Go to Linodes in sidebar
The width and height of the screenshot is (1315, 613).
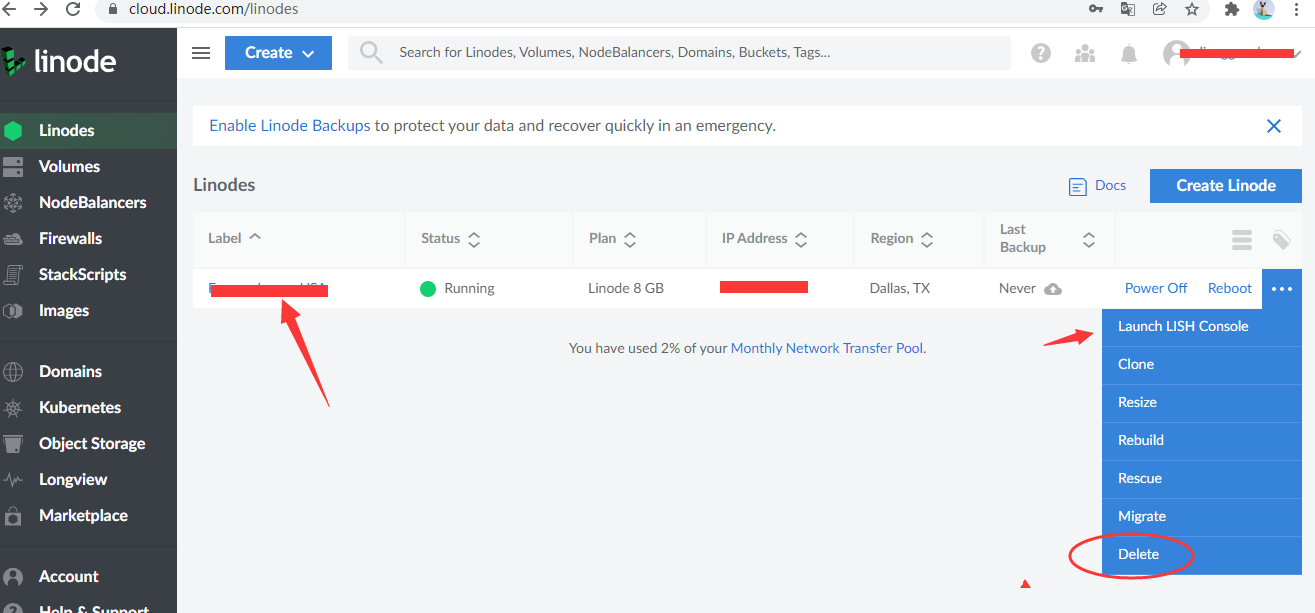pyautogui.click(x=88, y=130)
